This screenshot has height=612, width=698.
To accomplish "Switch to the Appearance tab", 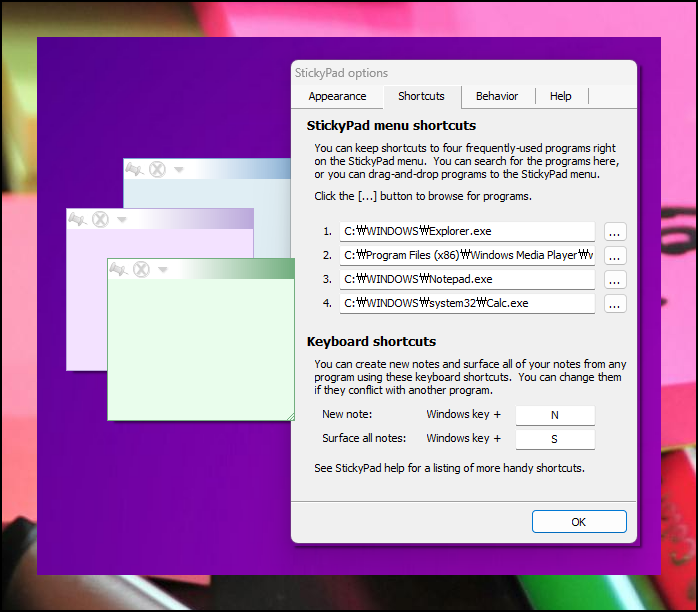I will (x=337, y=96).
